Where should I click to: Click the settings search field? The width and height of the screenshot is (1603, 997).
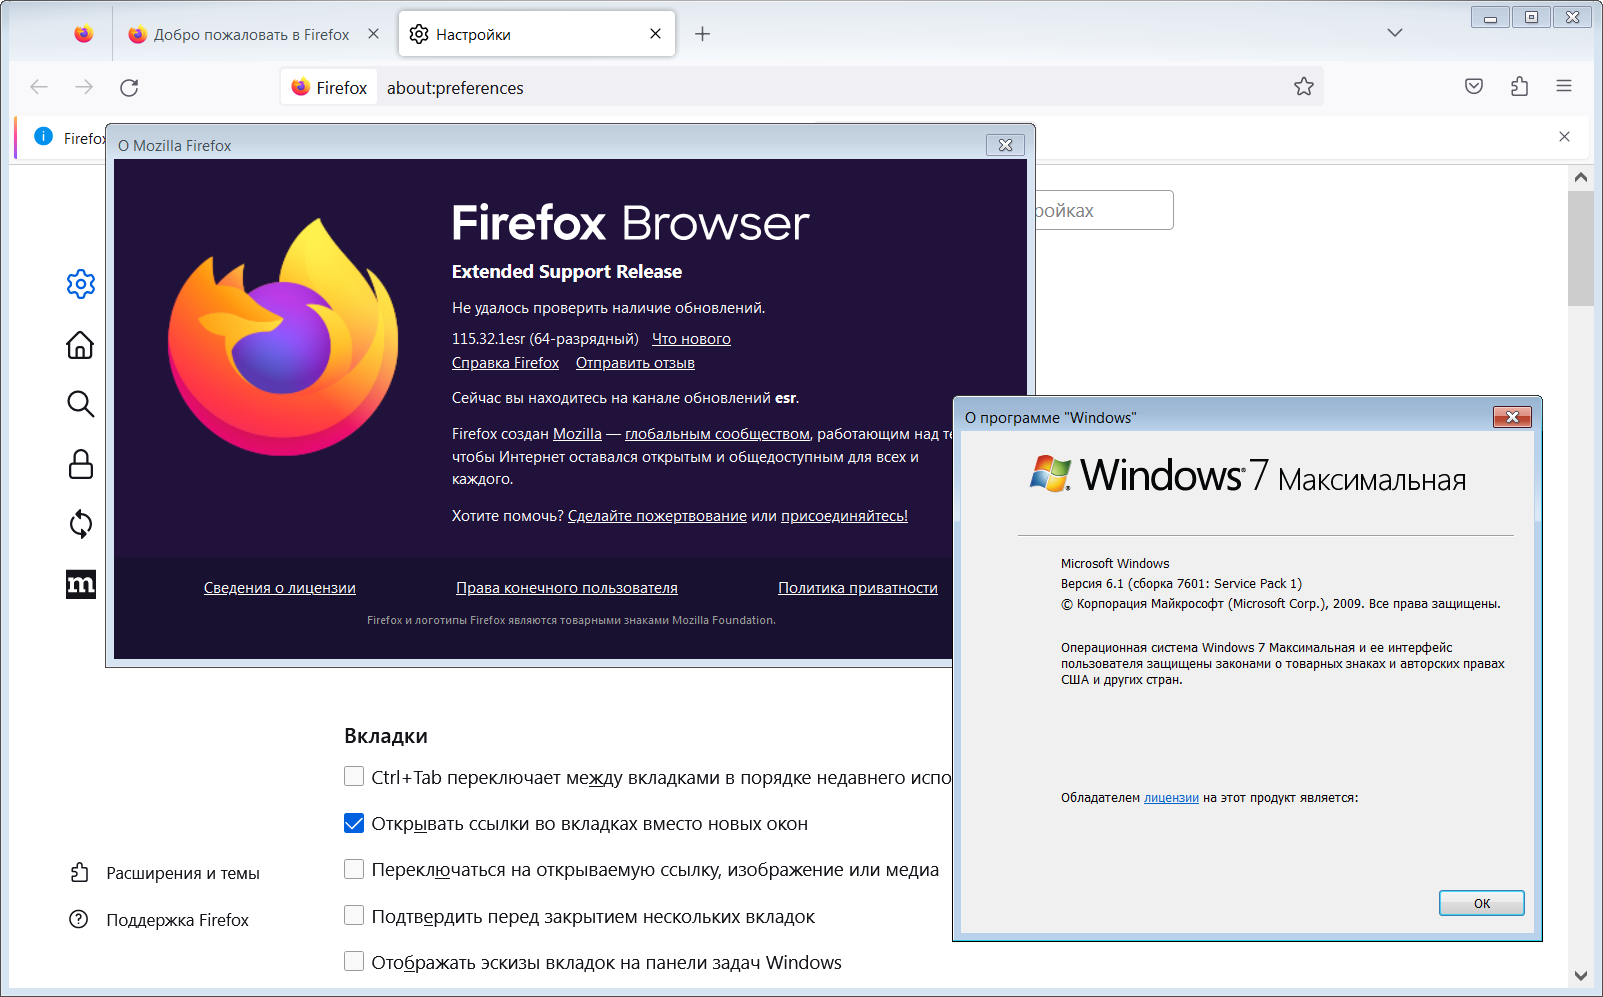[x=1104, y=210]
